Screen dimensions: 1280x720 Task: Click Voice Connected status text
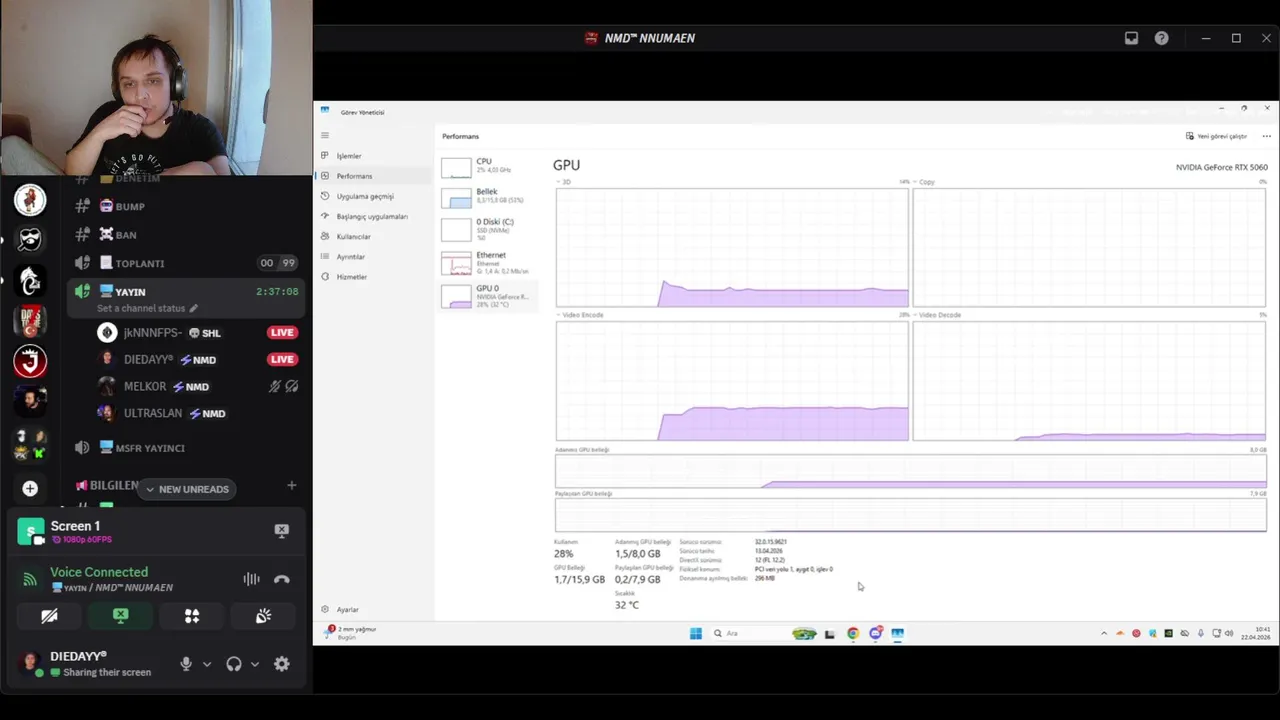coord(99,572)
